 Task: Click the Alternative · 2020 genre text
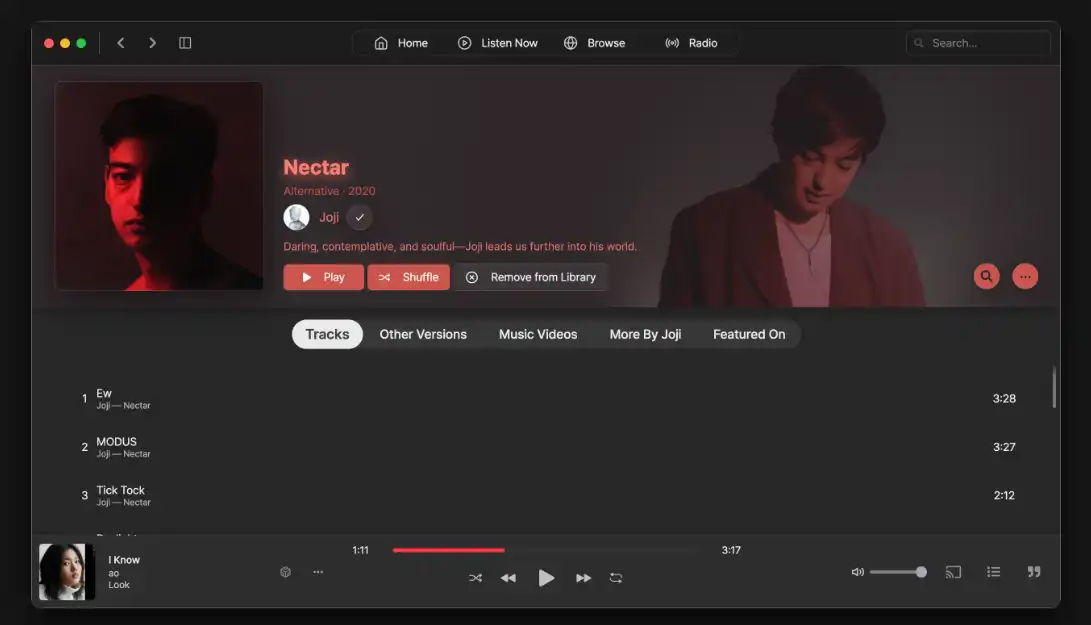tap(329, 191)
